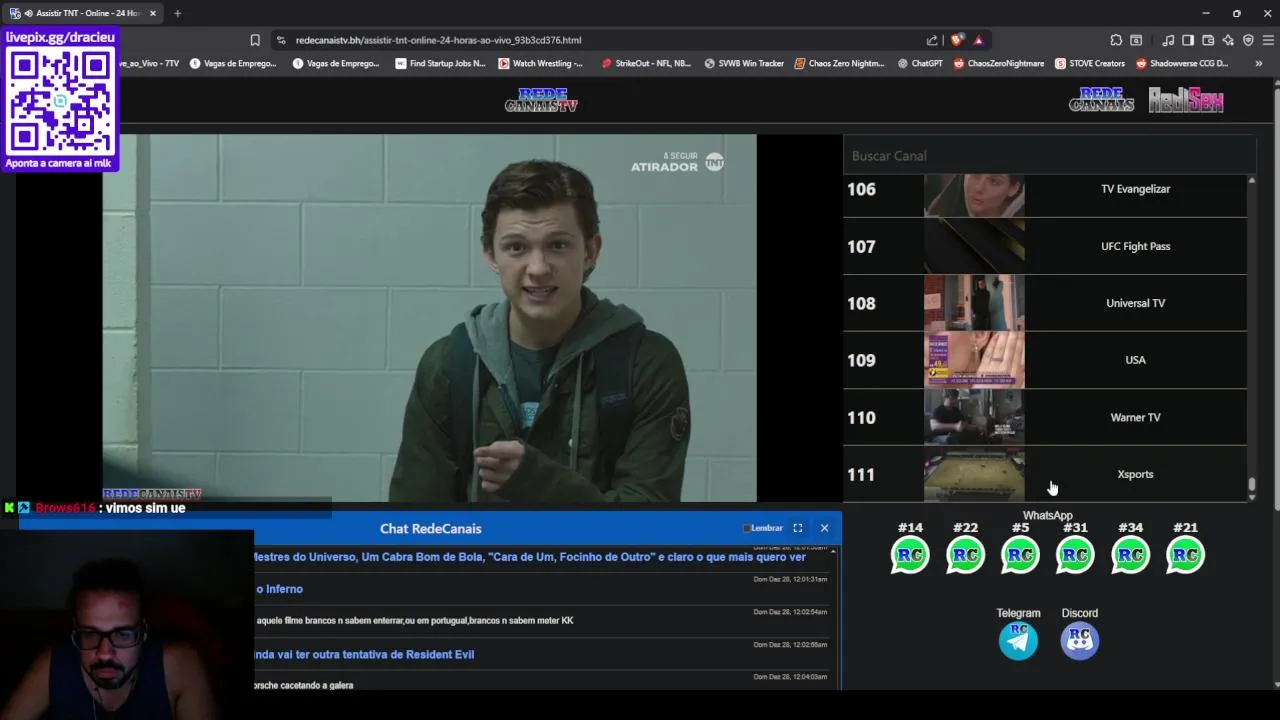Image resolution: width=1280 pixels, height=720 pixels.
Task: Open the Discord server icon
Action: (x=1079, y=640)
